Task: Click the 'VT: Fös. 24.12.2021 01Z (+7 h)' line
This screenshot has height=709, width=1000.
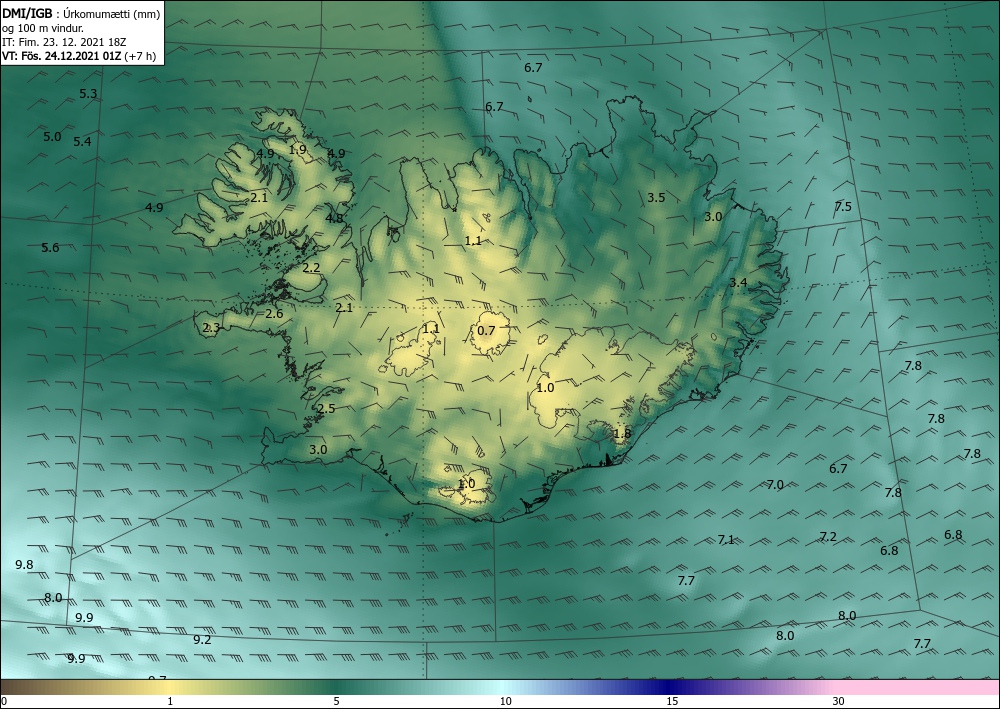Action: click(x=78, y=55)
